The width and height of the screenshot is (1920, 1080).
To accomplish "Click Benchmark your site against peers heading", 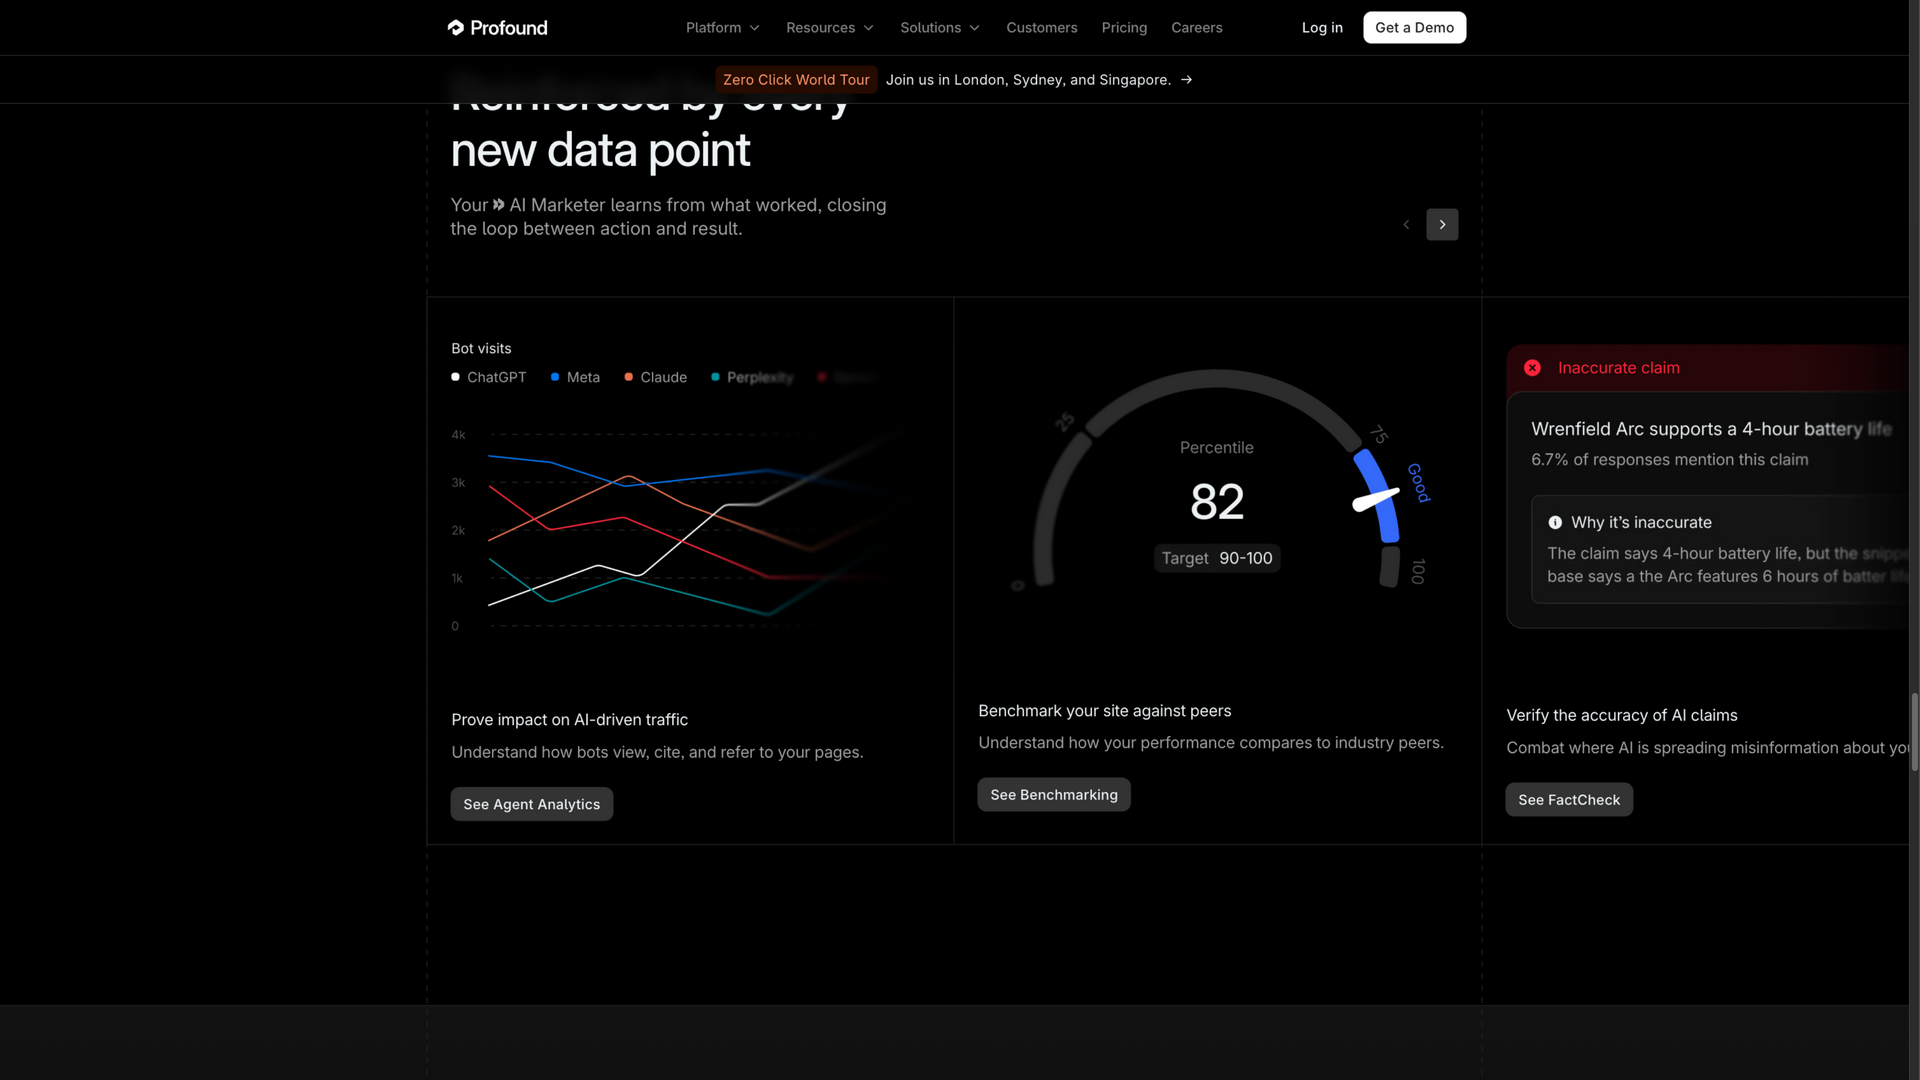I will (x=1104, y=710).
